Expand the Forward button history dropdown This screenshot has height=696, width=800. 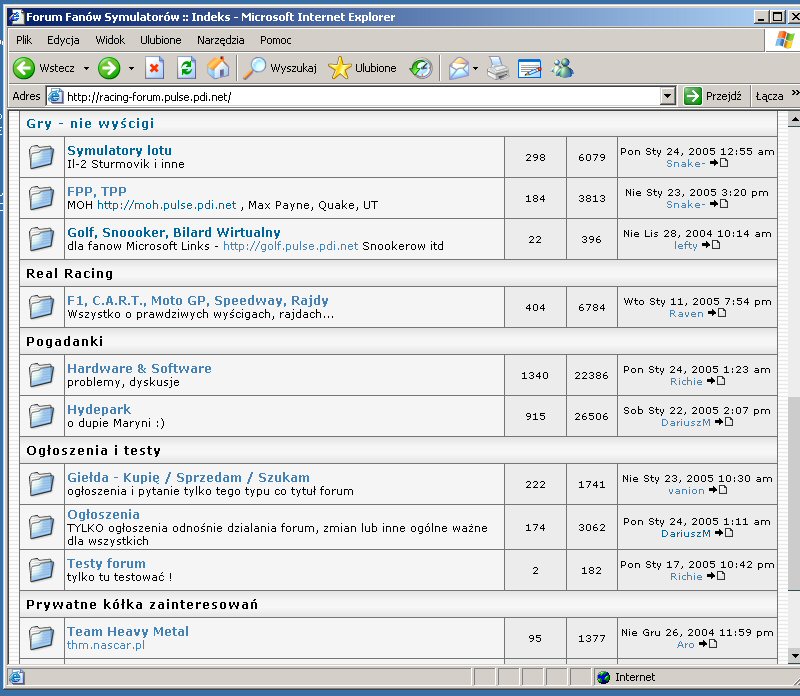[x=131, y=68]
